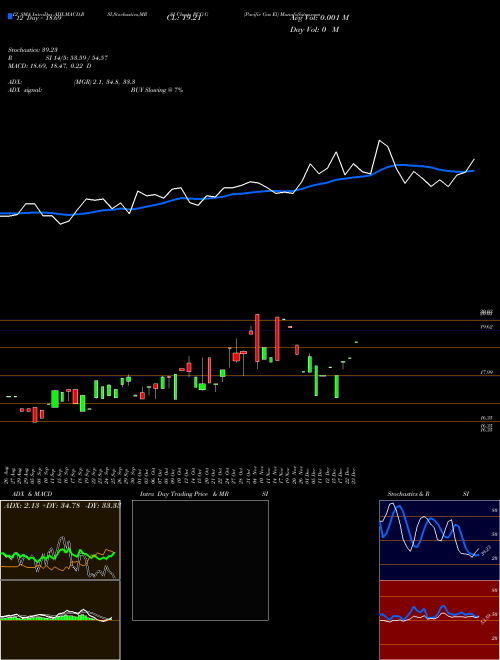500x660 pixels.
Task: Click the 19.62 price axis label
Action: pyautogui.click(x=487, y=327)
